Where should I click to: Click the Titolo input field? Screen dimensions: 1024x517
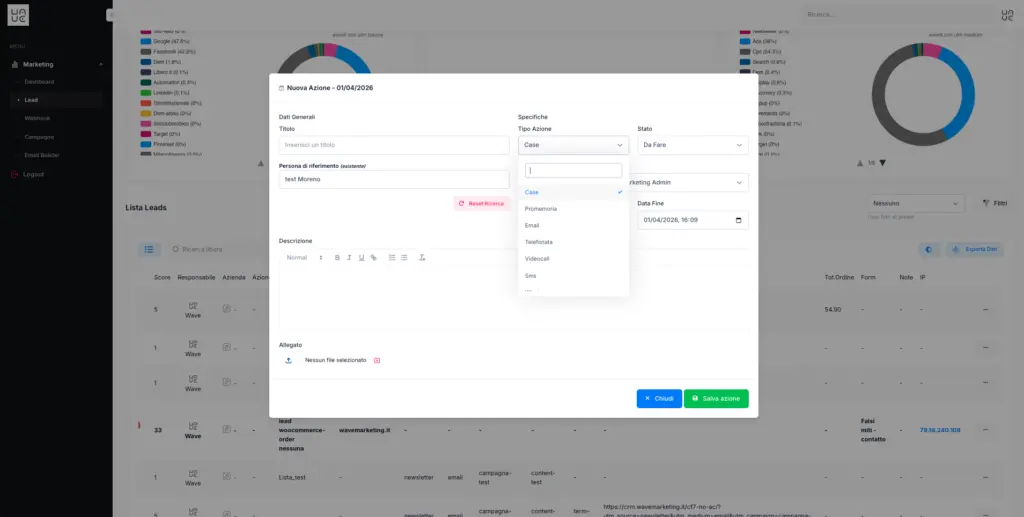394,145
